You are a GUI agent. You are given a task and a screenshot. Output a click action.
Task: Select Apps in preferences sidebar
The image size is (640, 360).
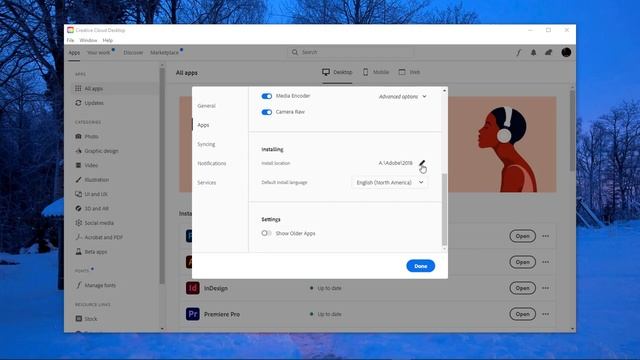coord(203,125)
